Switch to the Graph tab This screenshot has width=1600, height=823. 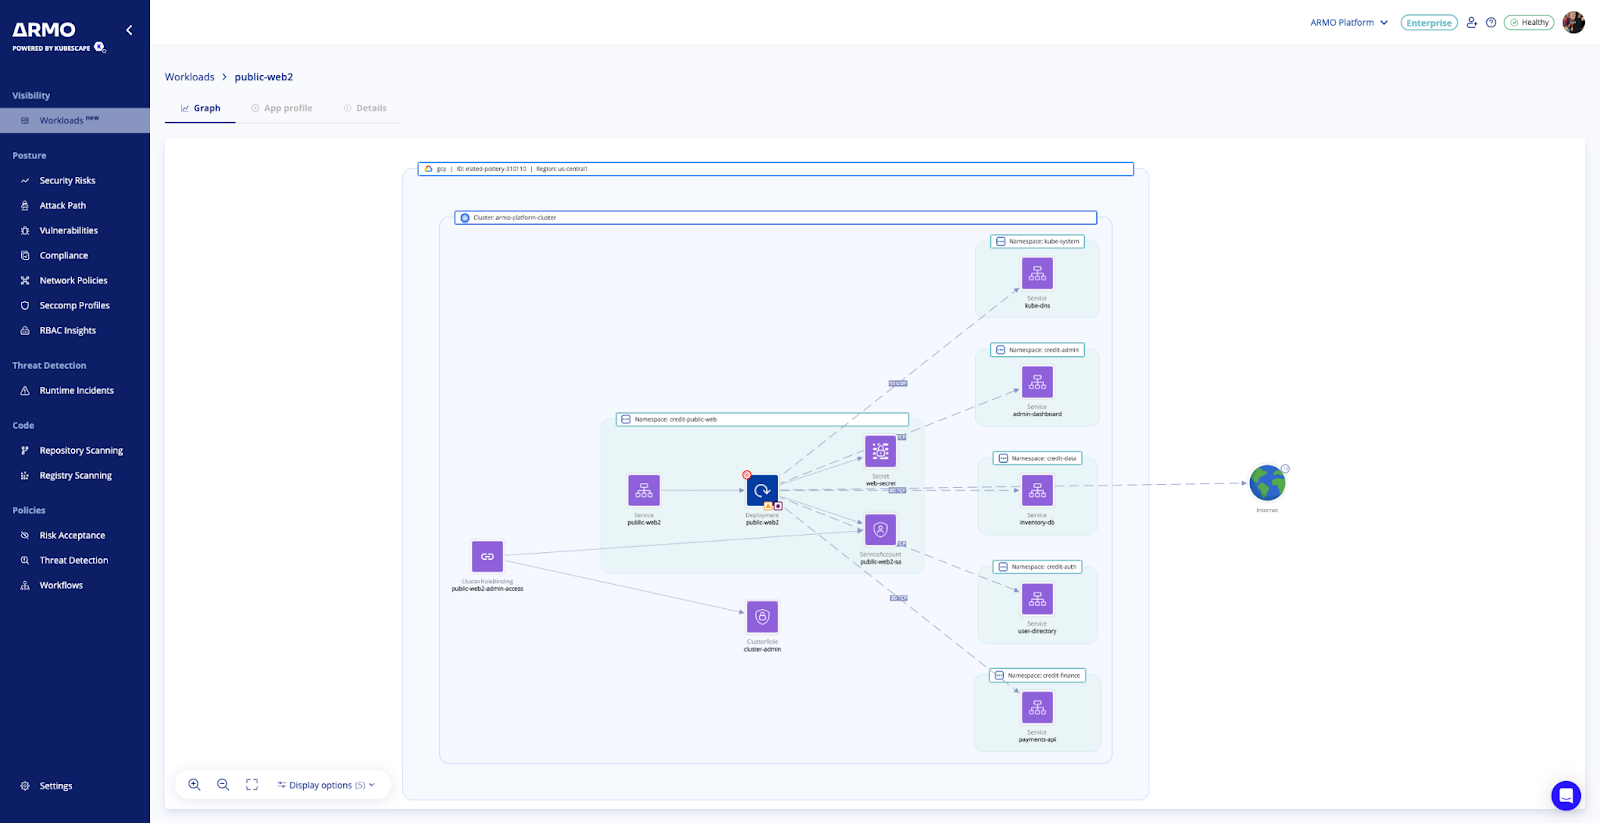(x=200, y=108)
